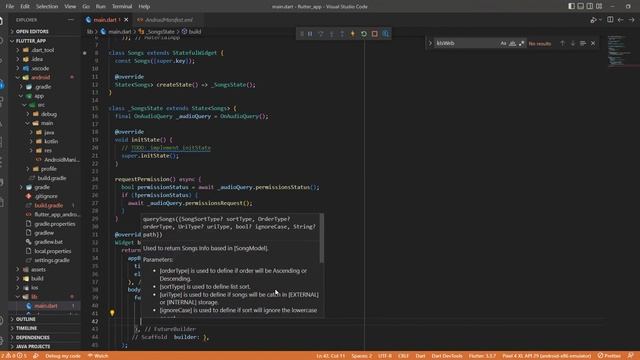The image size is (640, 360).
Task: Expand the debug folder
Action: (45, 114)
